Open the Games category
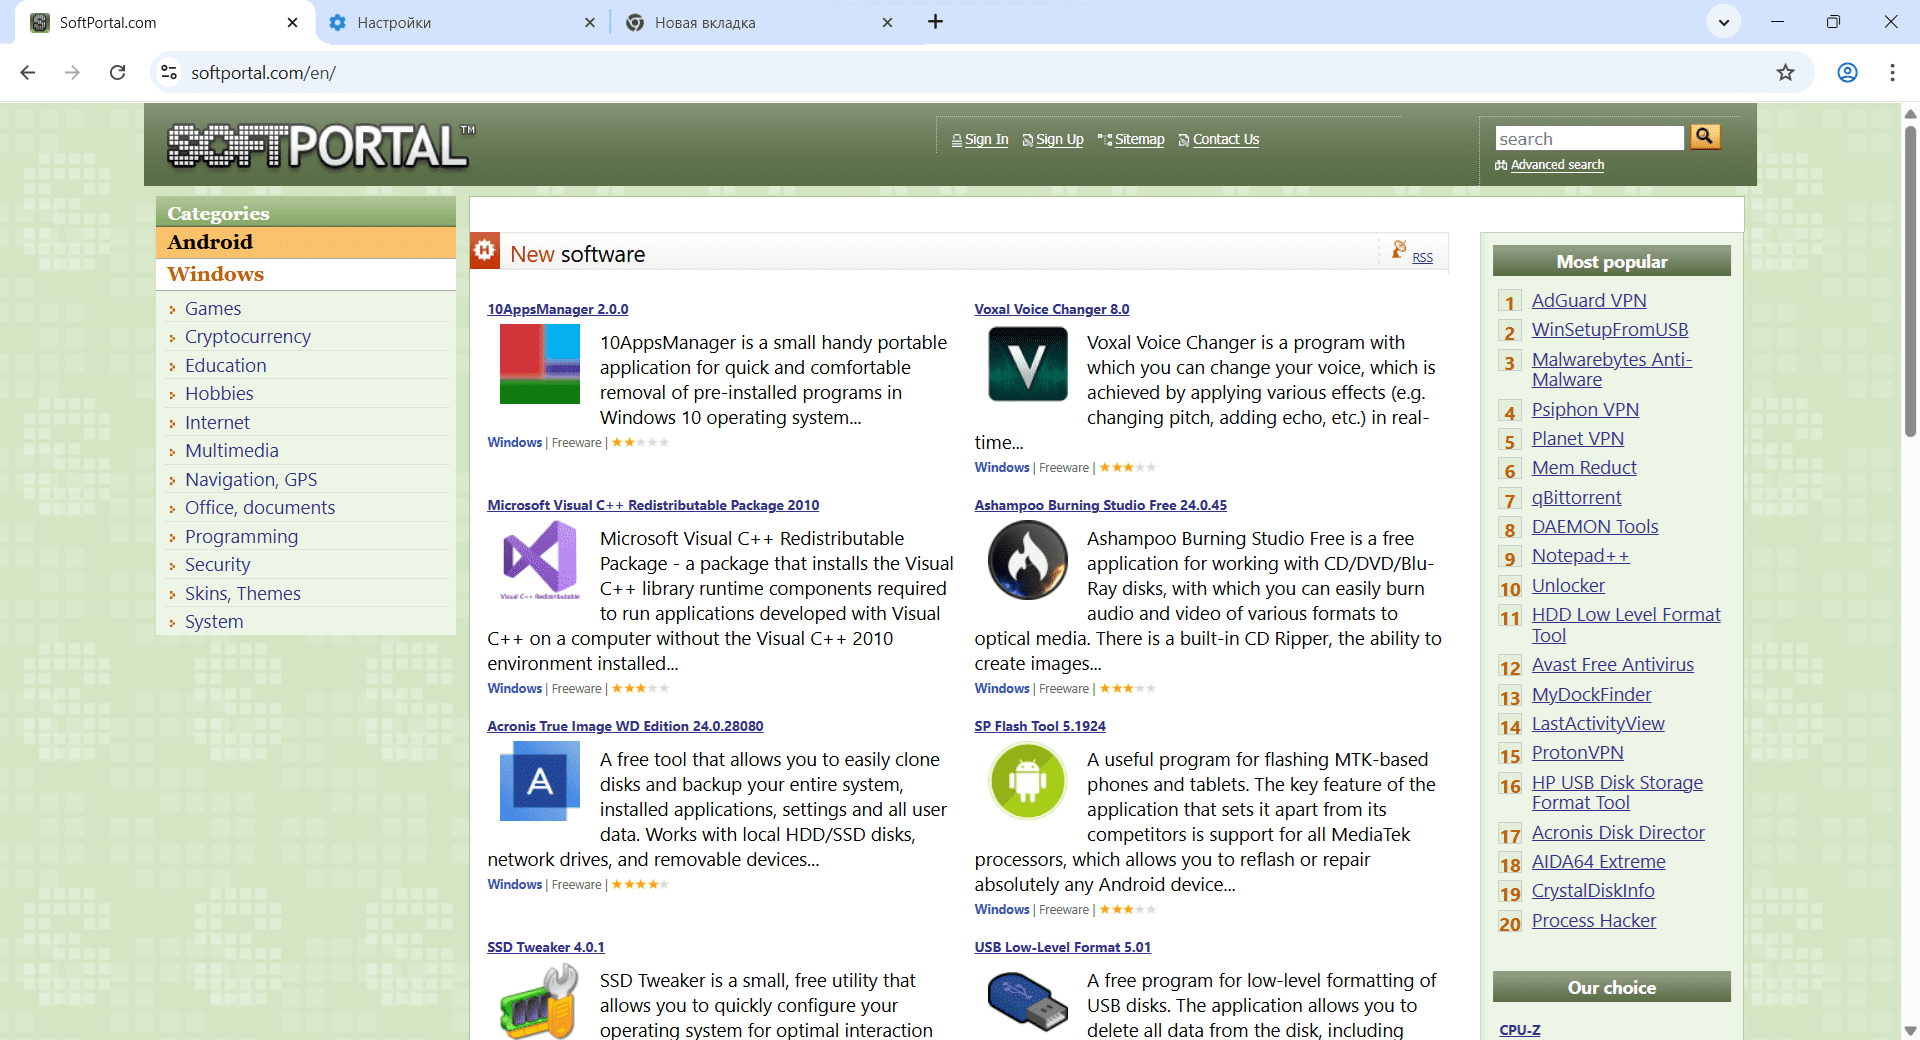The image size is (1920, 1040). (x=213, y=309)
